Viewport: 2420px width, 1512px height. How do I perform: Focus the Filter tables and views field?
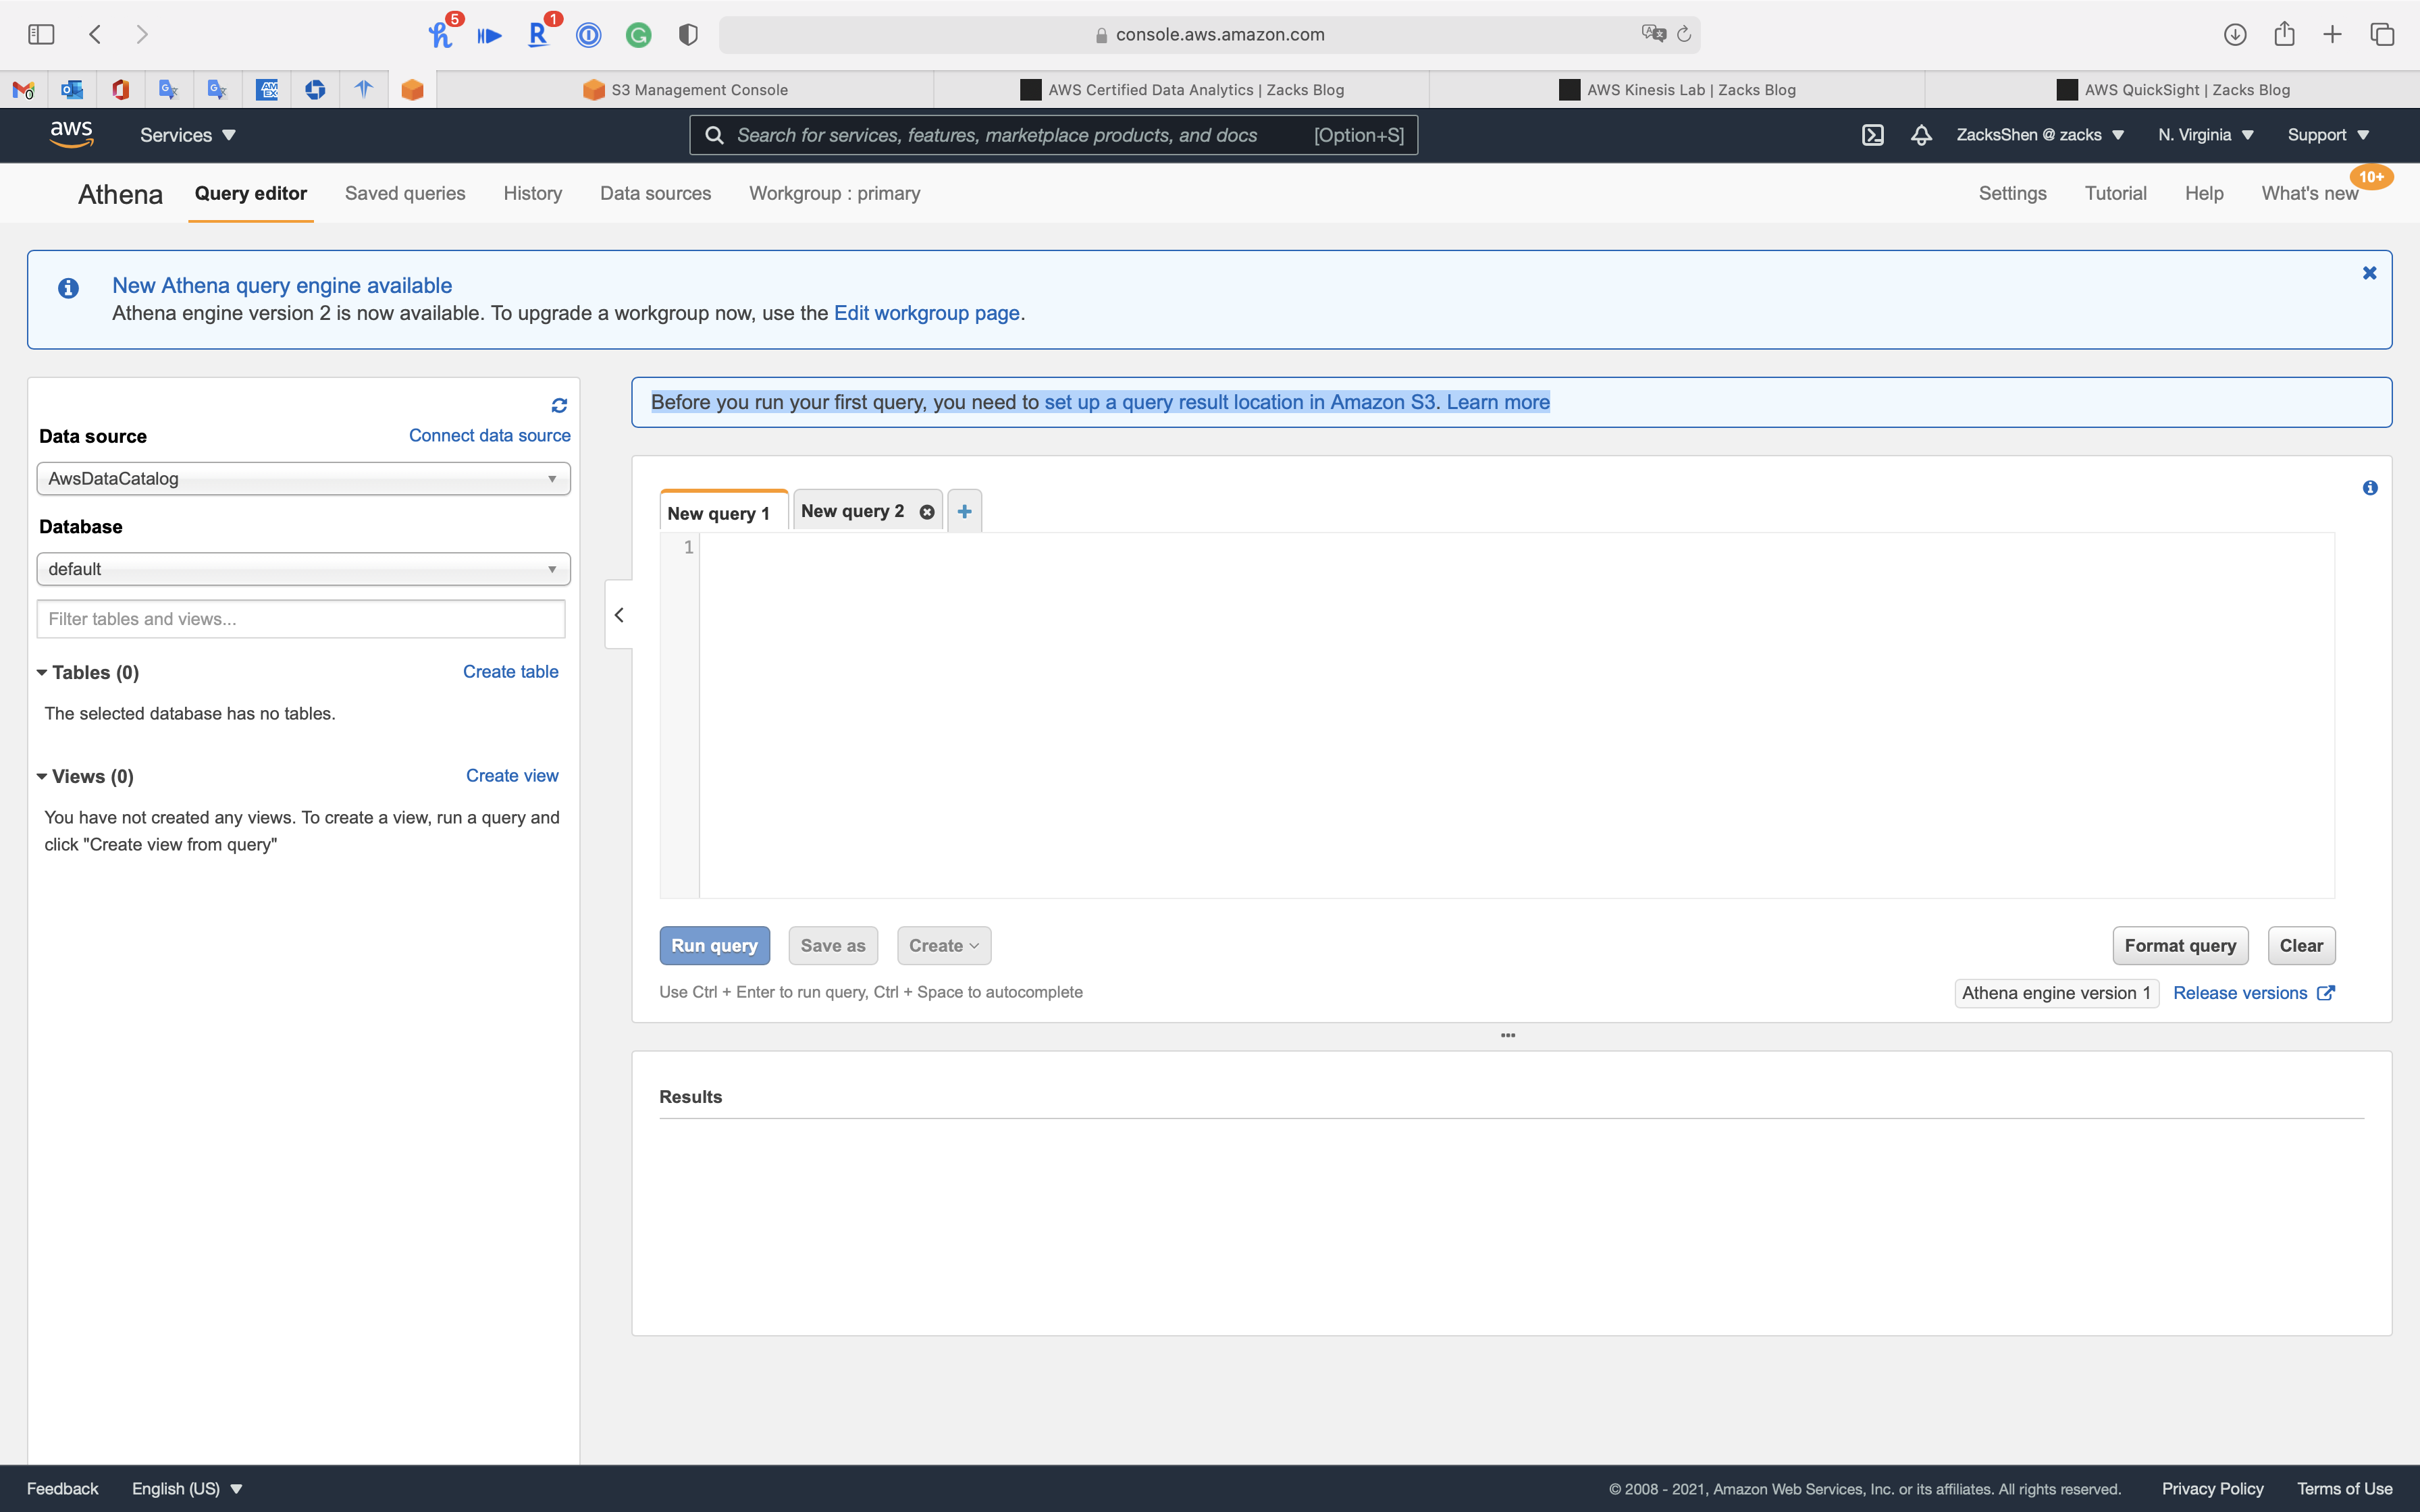click(300, 619)
